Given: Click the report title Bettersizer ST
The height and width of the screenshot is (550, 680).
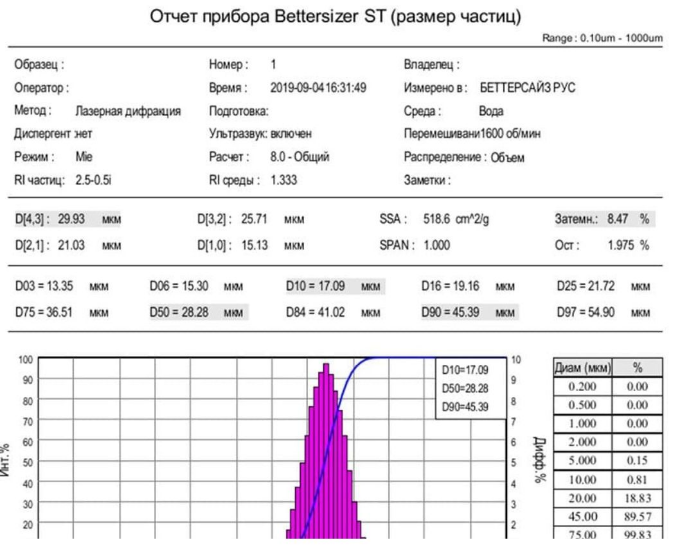Looking at the screenshot, I should click(x=335, y=18).
